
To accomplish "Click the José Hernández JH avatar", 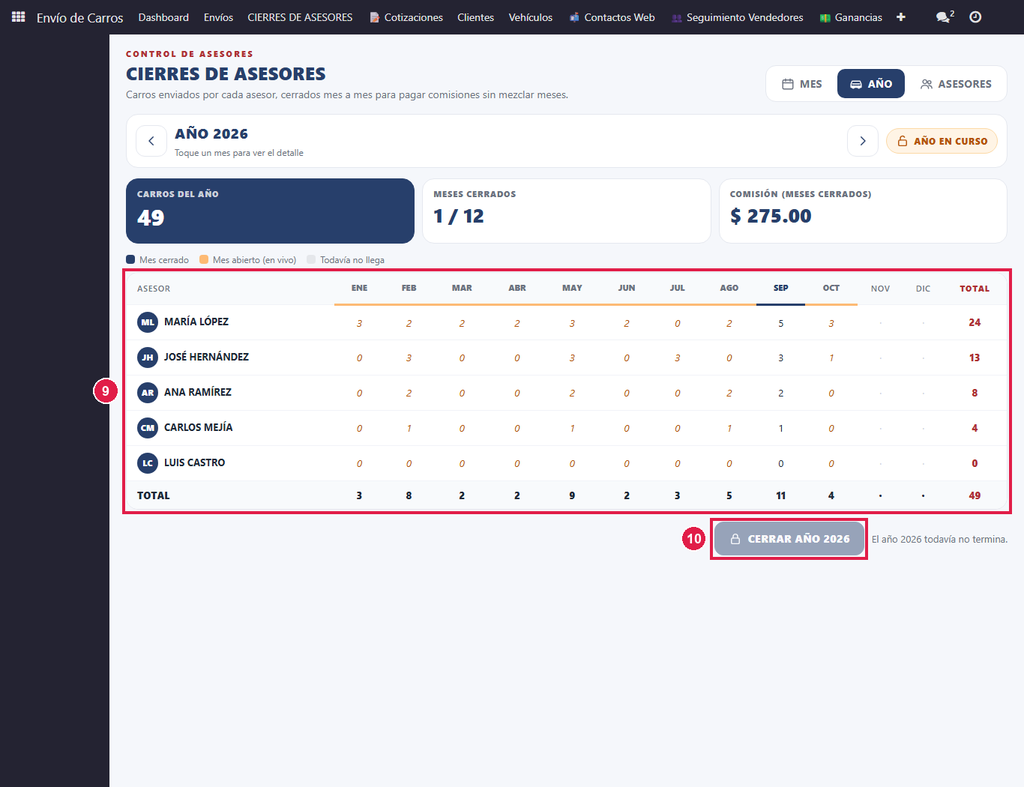I will [x=148, y=357].
